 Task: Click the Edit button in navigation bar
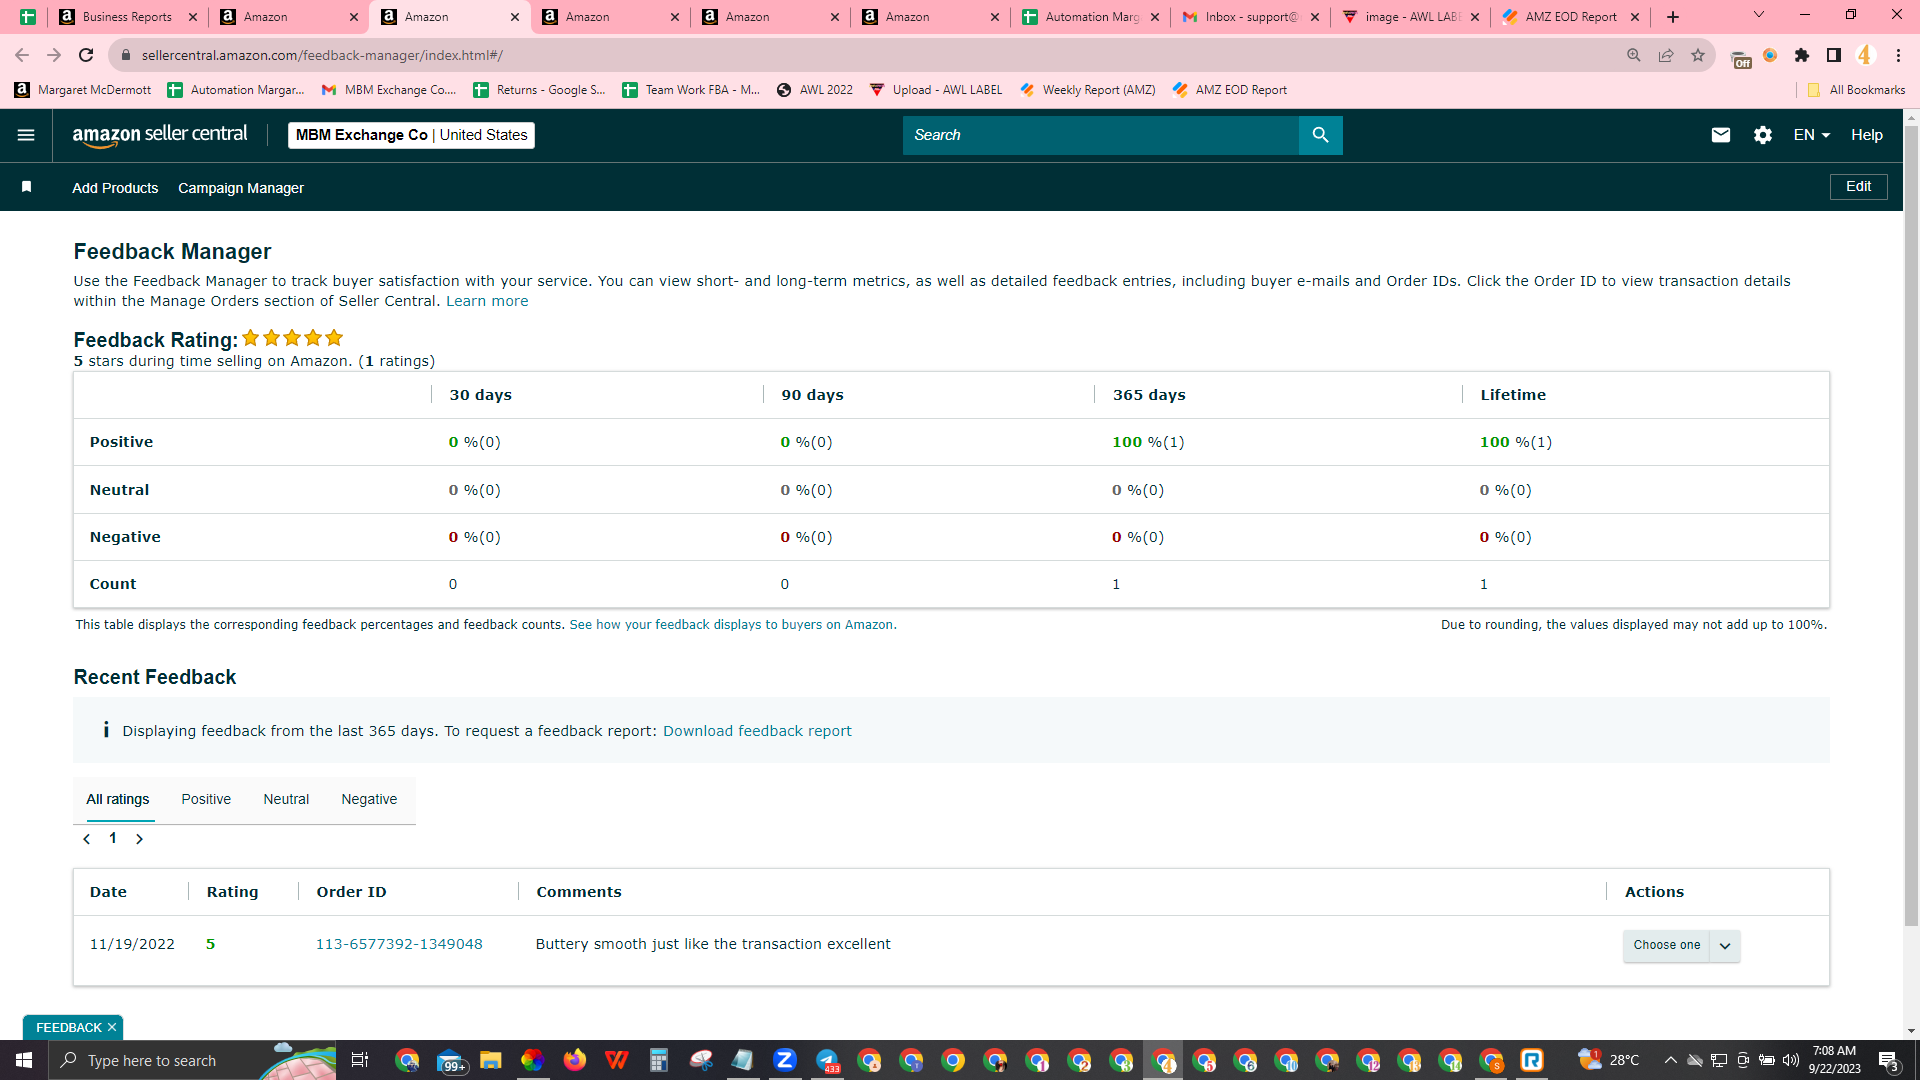coord(1858,187)
